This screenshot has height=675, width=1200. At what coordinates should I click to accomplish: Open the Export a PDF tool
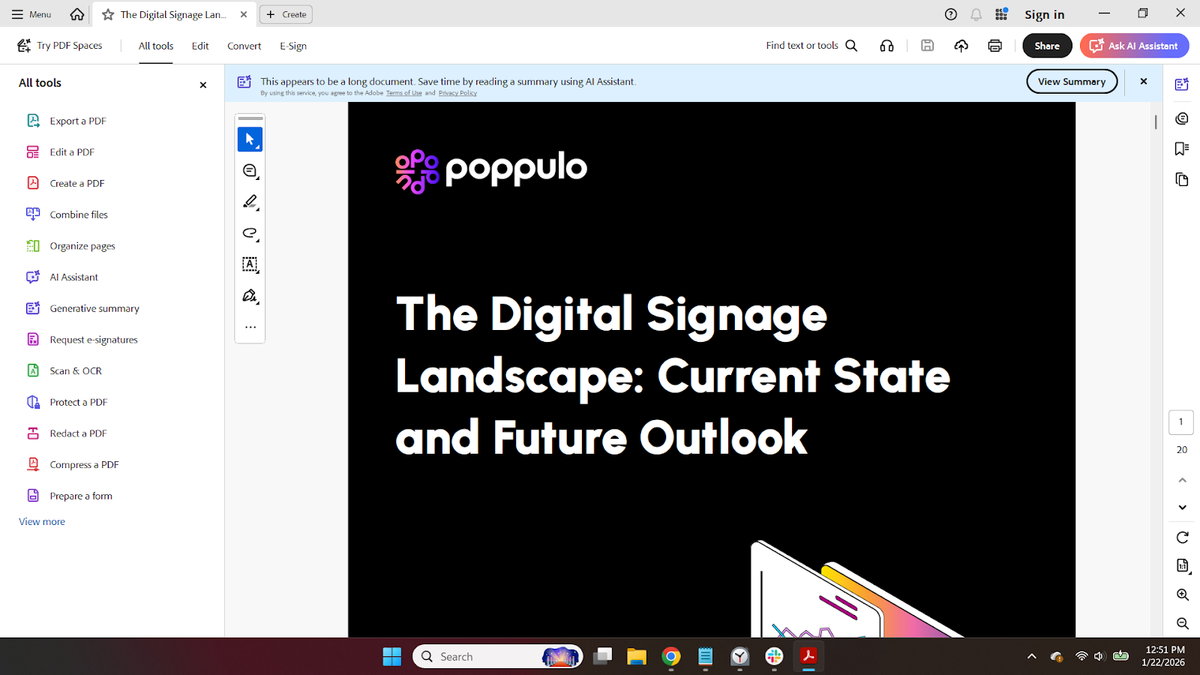66,121
